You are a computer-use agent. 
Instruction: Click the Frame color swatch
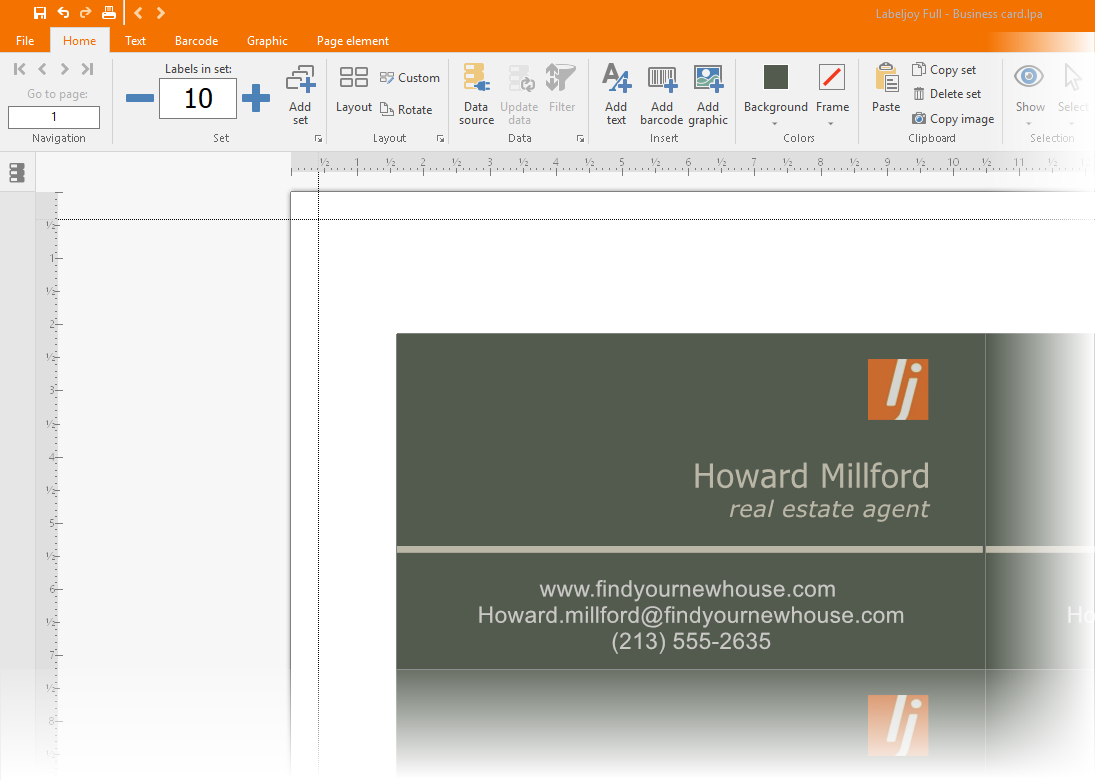[832, 78]
